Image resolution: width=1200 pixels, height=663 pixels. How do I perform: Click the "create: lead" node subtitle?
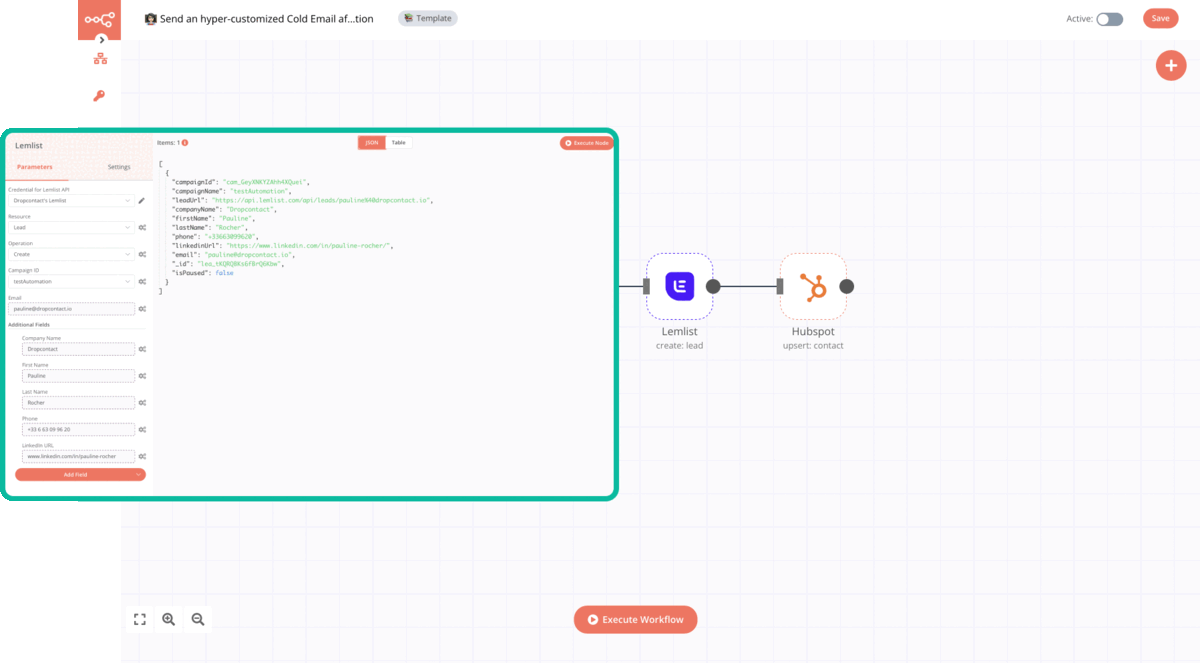pos(680,346)
